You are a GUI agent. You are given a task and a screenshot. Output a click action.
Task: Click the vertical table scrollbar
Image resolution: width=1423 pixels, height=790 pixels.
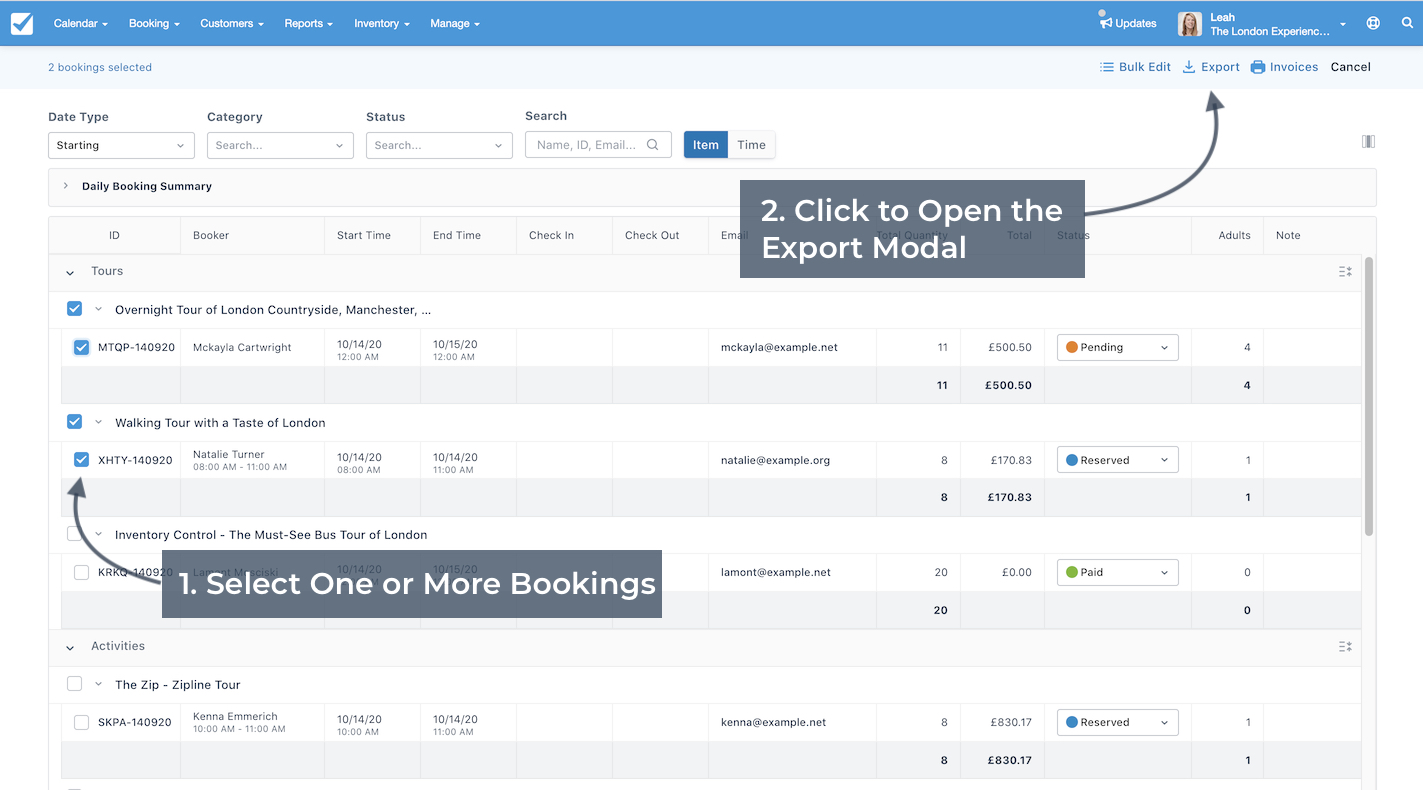click(1369, 395)
